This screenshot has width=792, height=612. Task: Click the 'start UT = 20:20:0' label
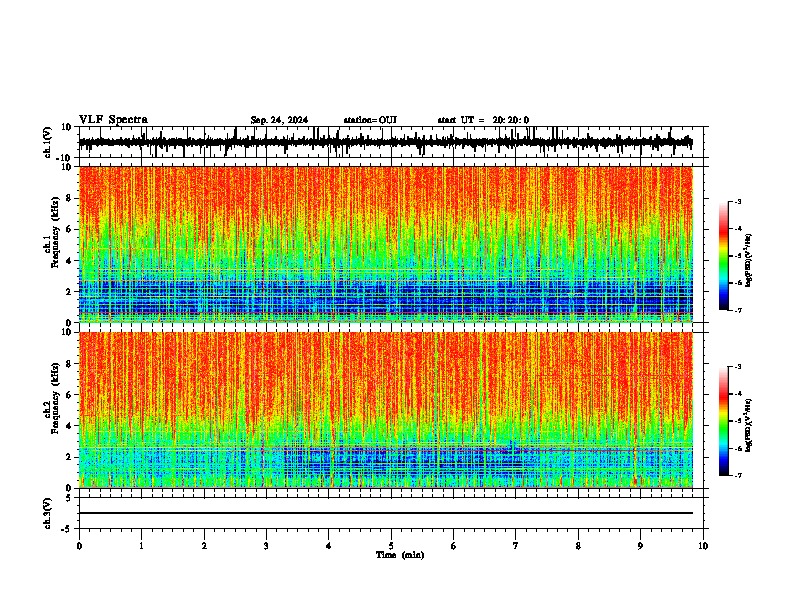click(483, 120)
